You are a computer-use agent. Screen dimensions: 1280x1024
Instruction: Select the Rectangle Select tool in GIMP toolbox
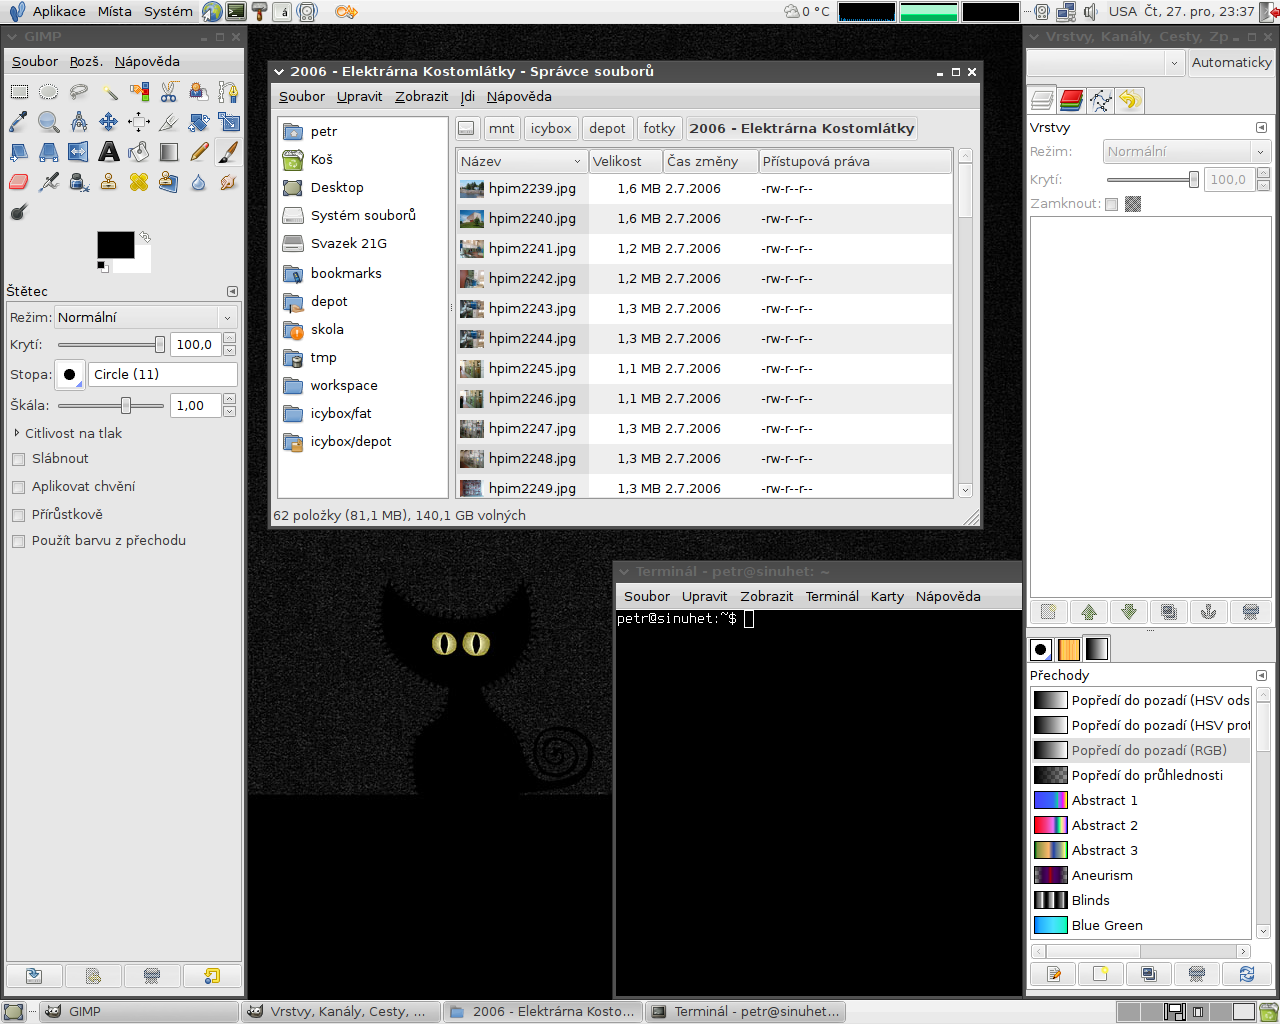tap(19, 92)
